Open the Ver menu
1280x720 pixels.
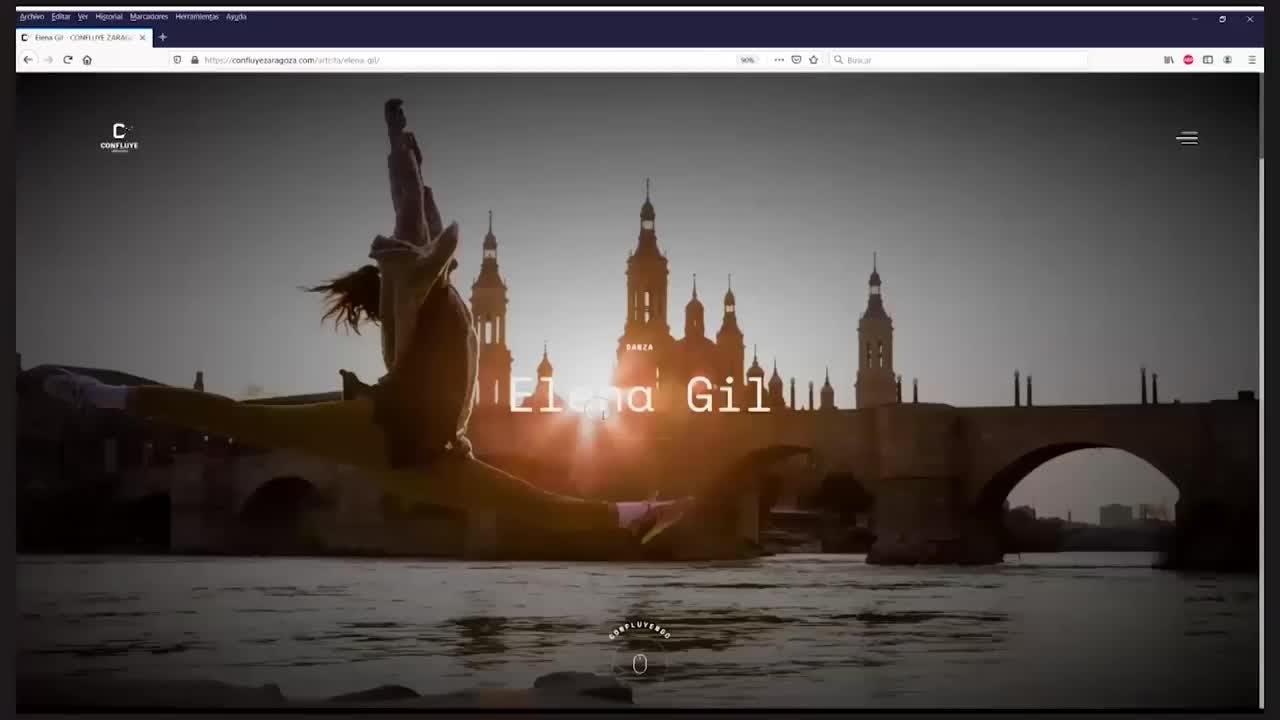(x=83, y=16)
